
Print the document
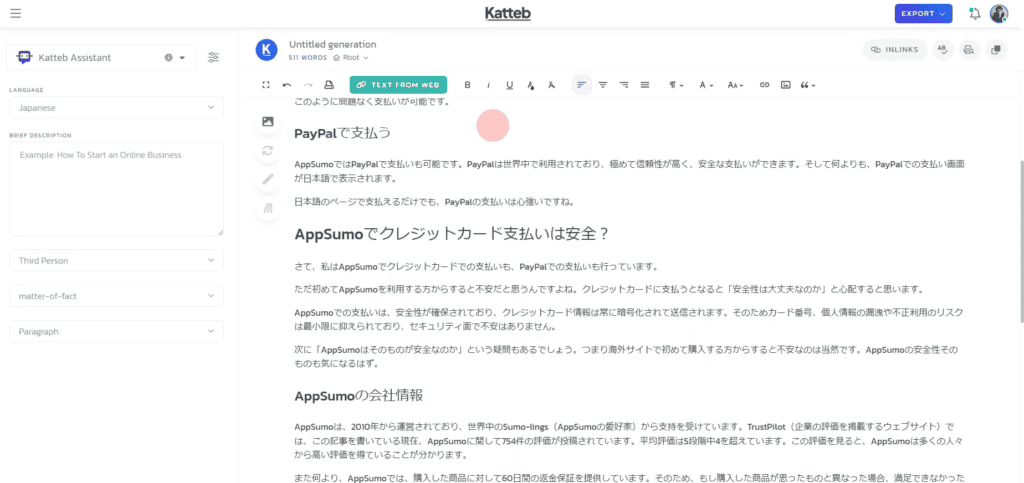pos(328,85)
